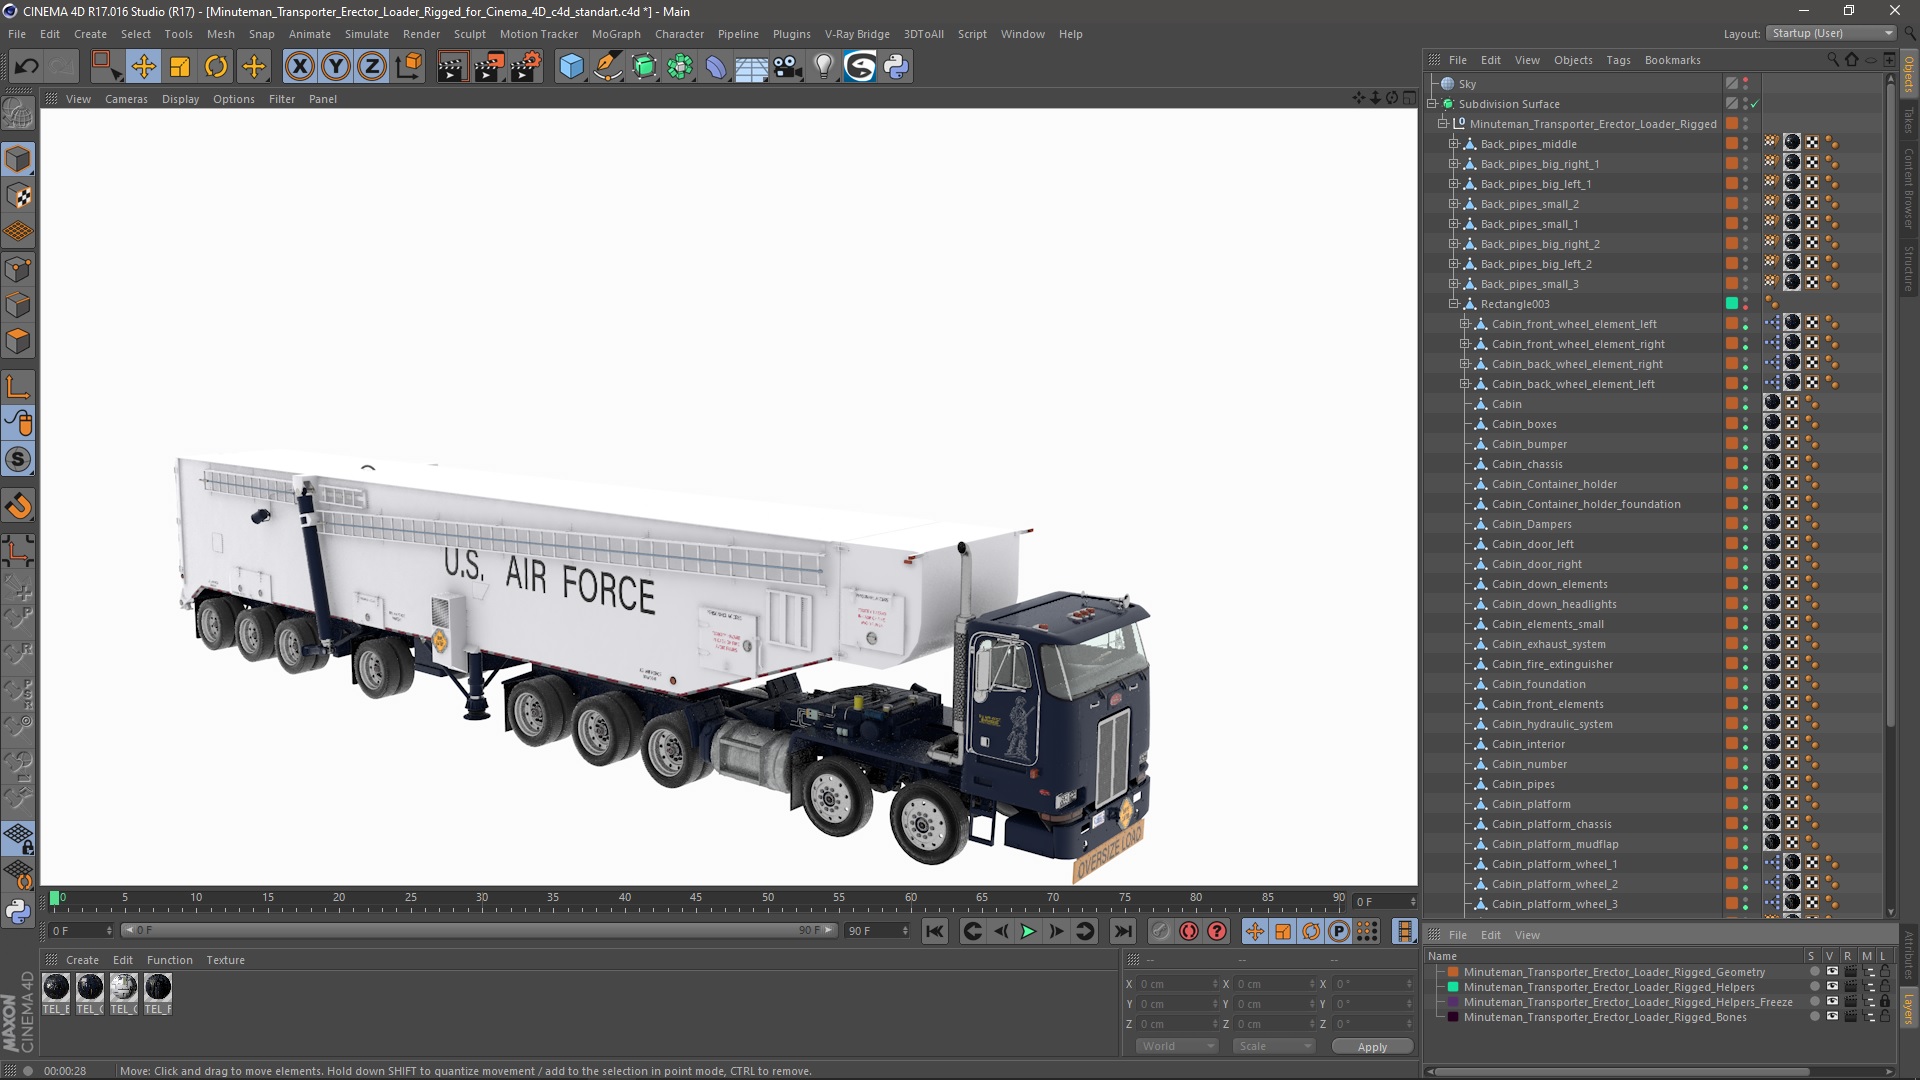Viewport: 1920px width, 1080px height.
Task: Open V-Ray Bridge menu
Action: tap(857, 34)
